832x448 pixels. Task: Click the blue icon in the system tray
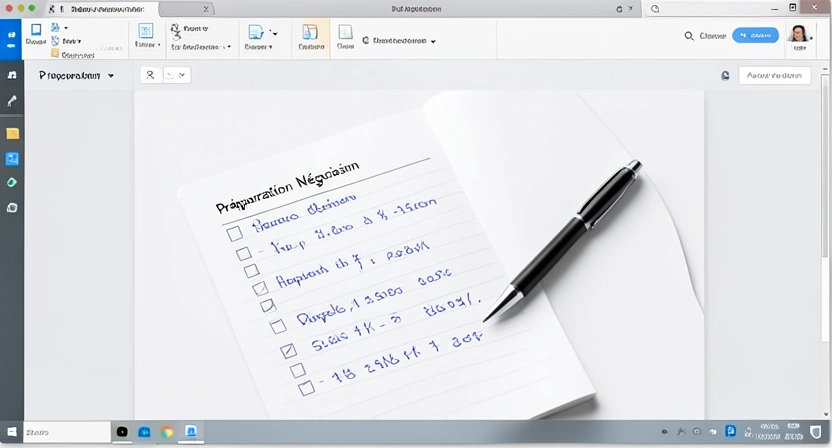731,431
